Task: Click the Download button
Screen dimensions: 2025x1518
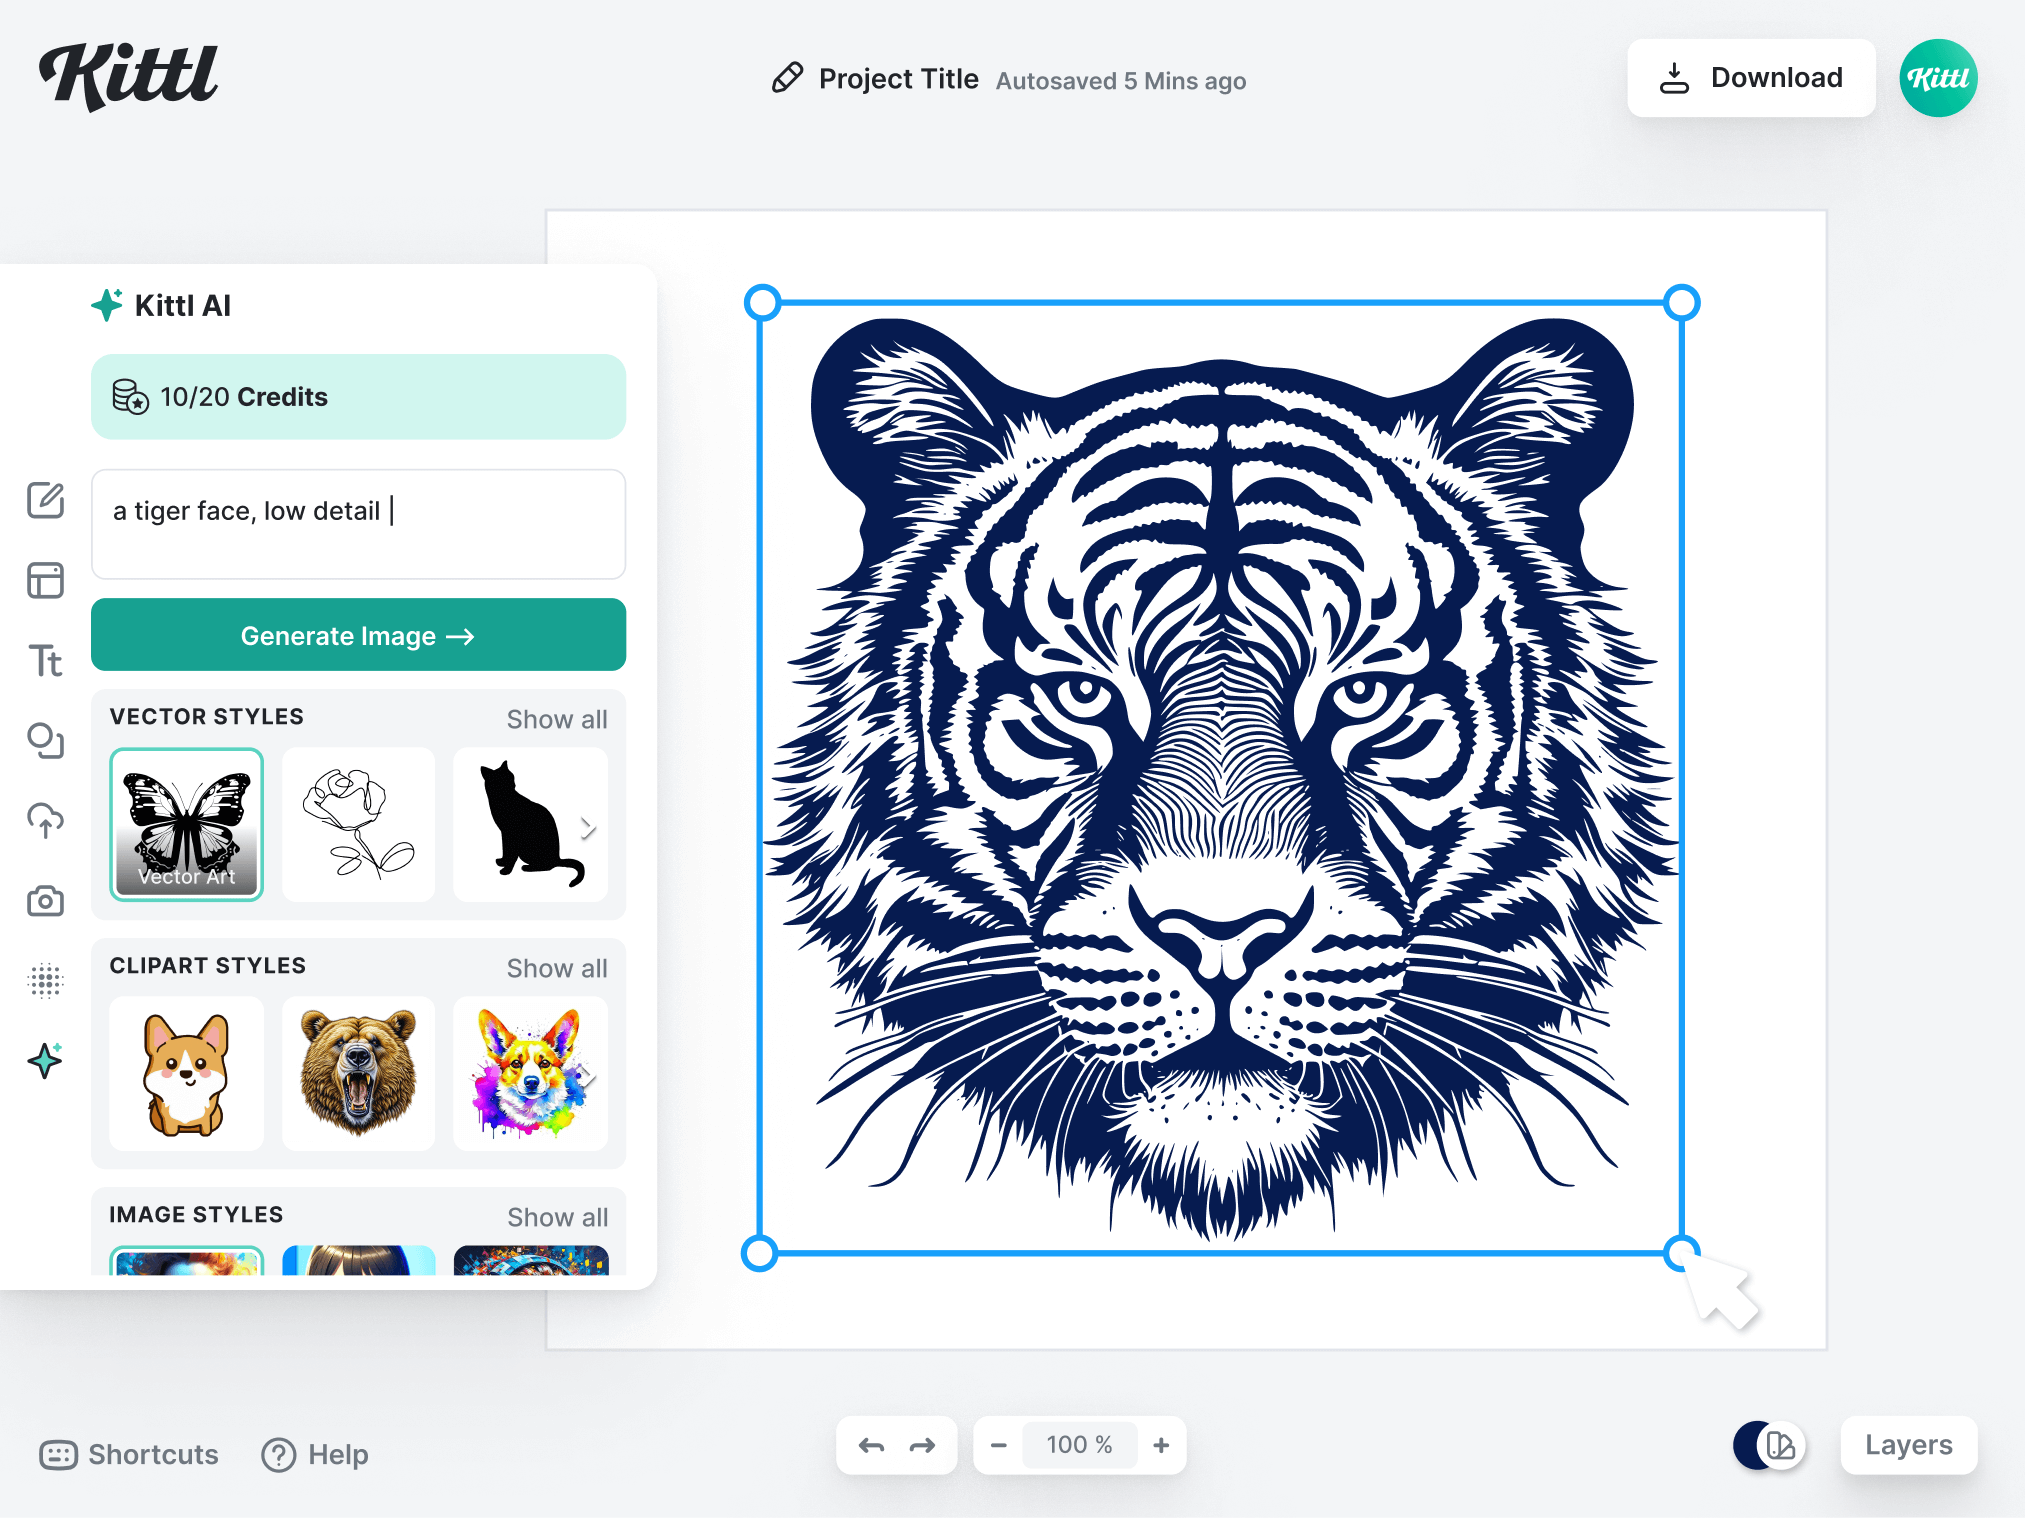Action: [1751, 78]
